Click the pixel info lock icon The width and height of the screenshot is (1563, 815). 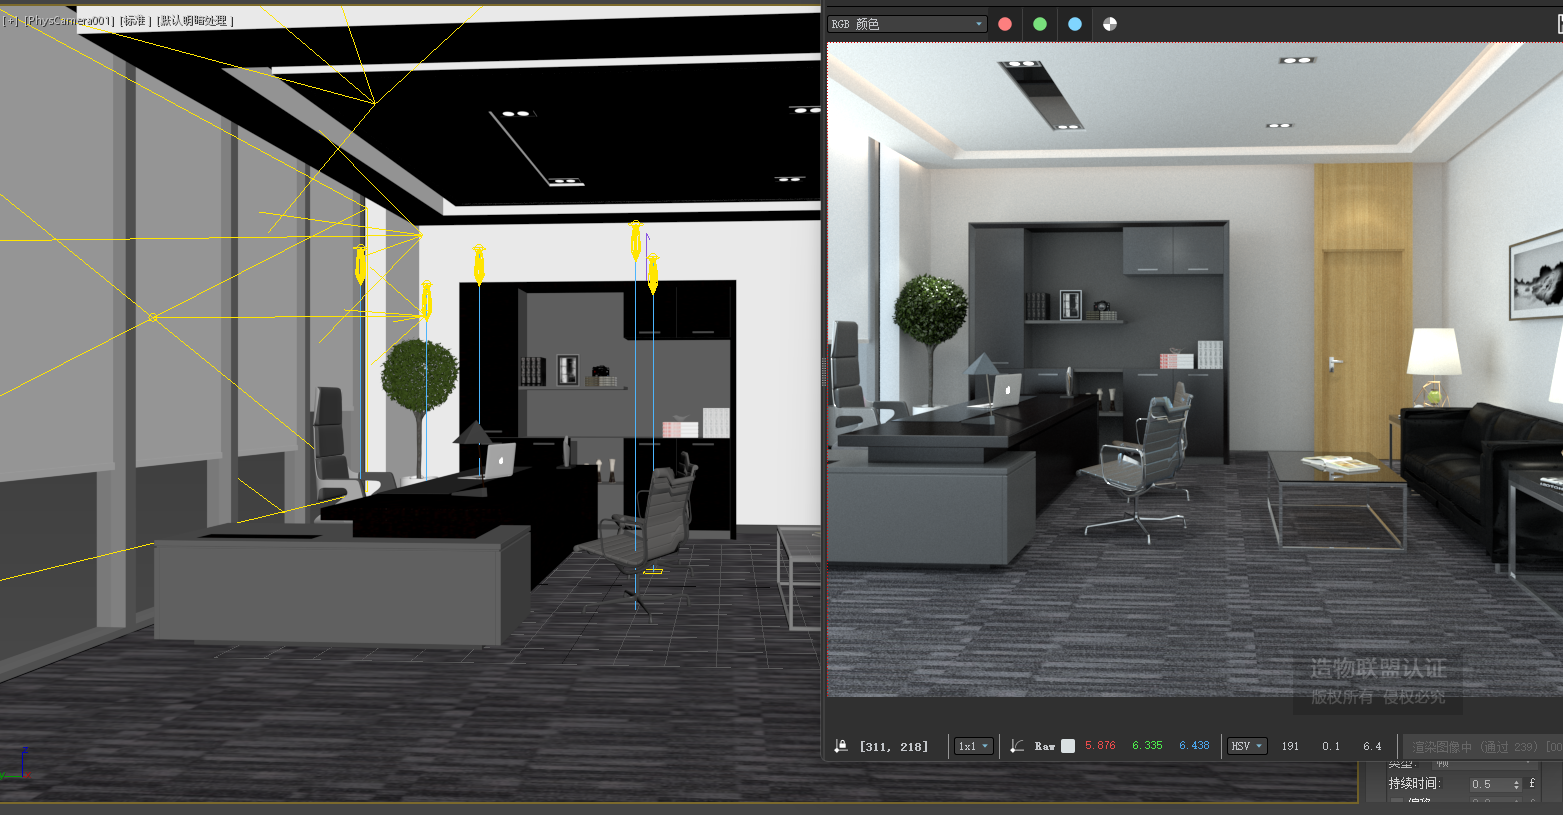click(x=841, y=746)
